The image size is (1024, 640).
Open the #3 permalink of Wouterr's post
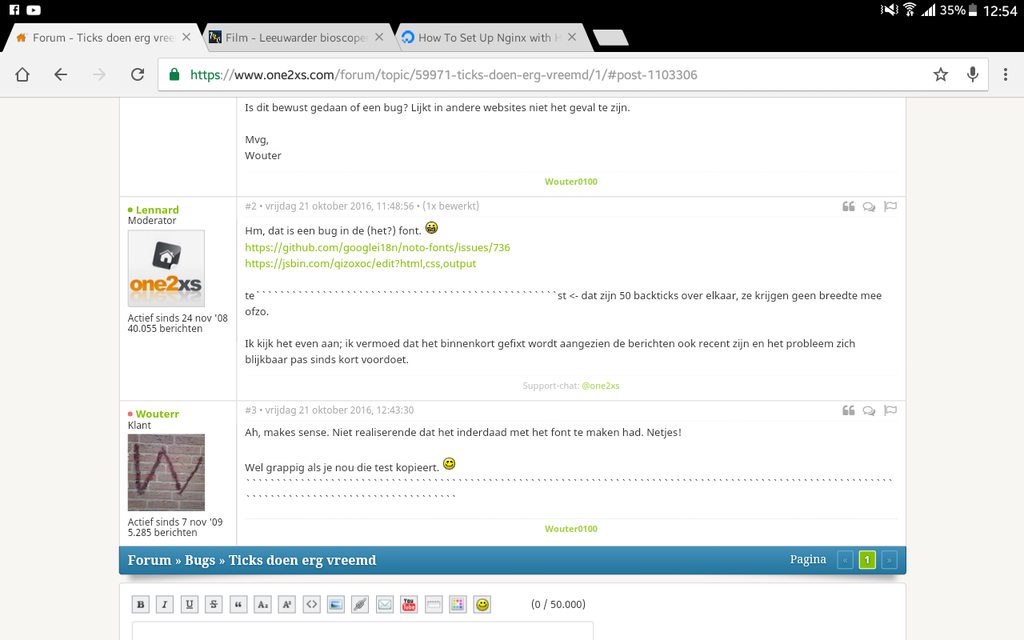tap(251, 410)
